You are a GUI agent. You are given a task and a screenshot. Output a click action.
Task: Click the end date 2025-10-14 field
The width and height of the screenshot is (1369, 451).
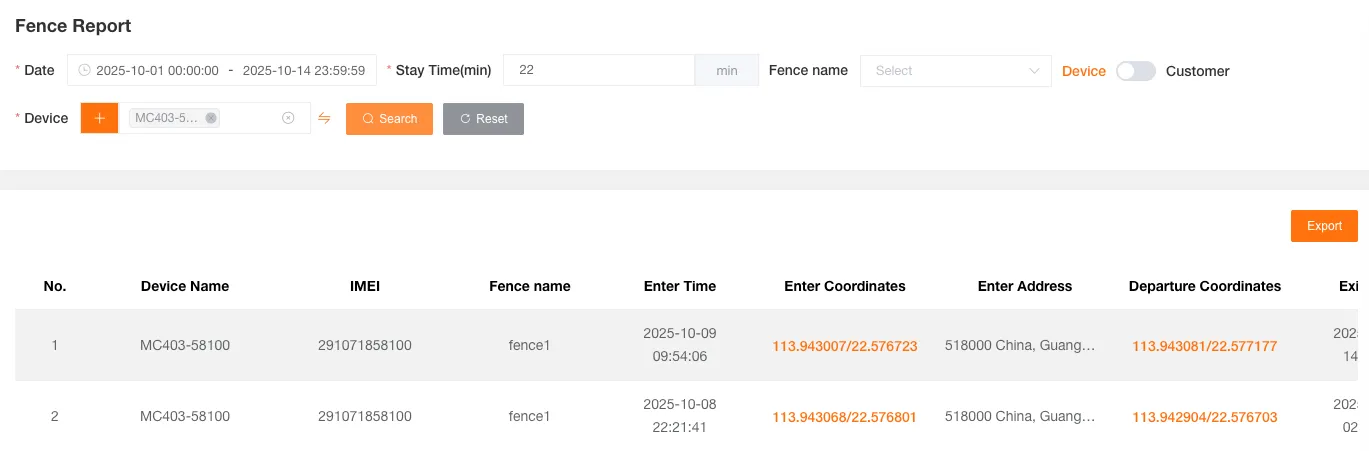304,71
